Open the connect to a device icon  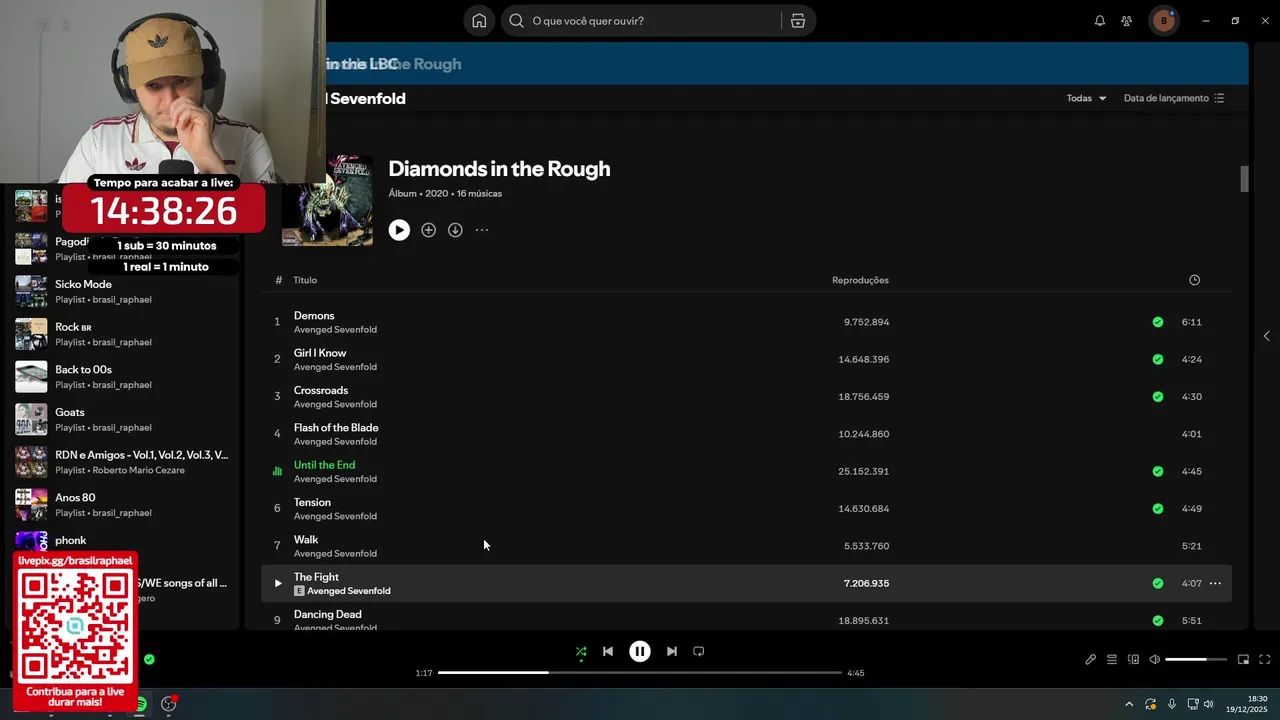tap(1133, 660)
